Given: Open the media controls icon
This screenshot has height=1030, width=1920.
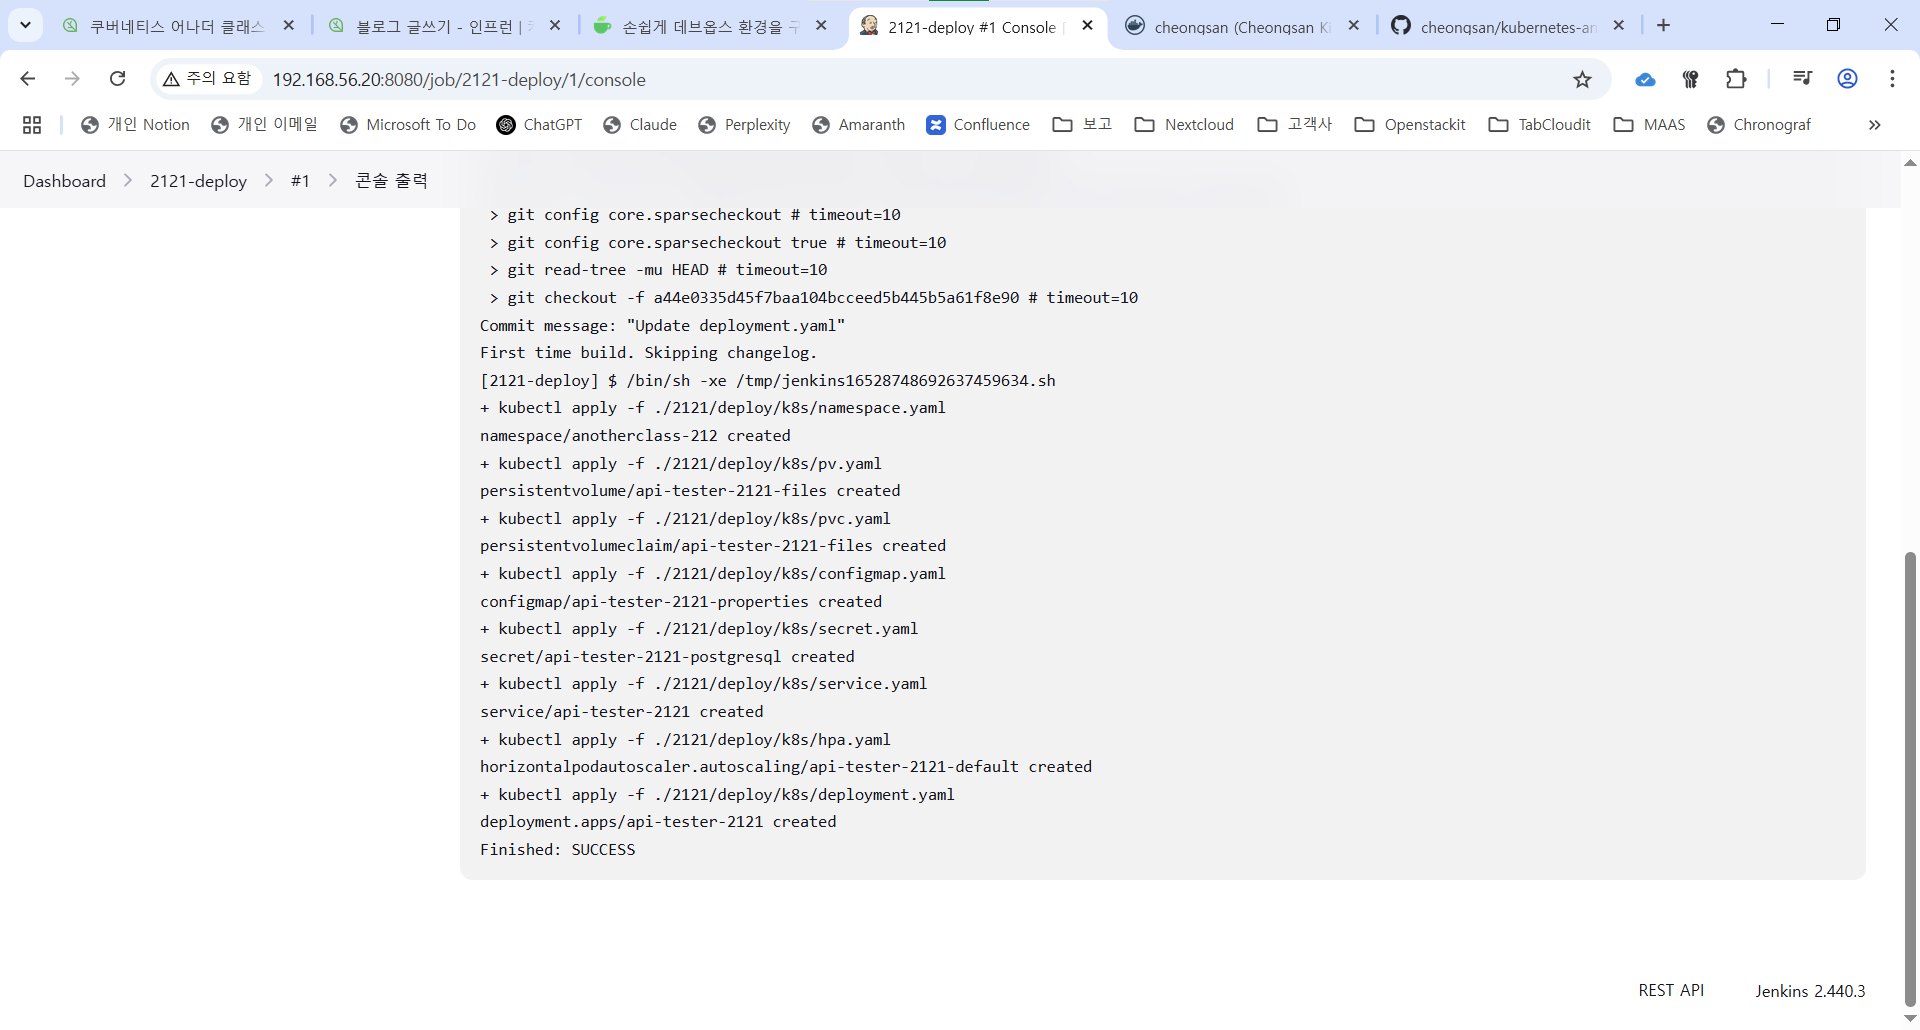Looking at the screenshot, I should coord(1802,79).
